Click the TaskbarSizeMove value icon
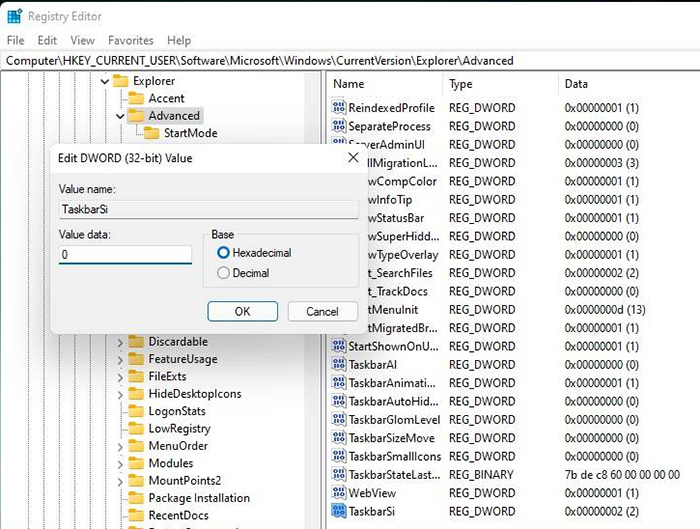 (339, 437)
